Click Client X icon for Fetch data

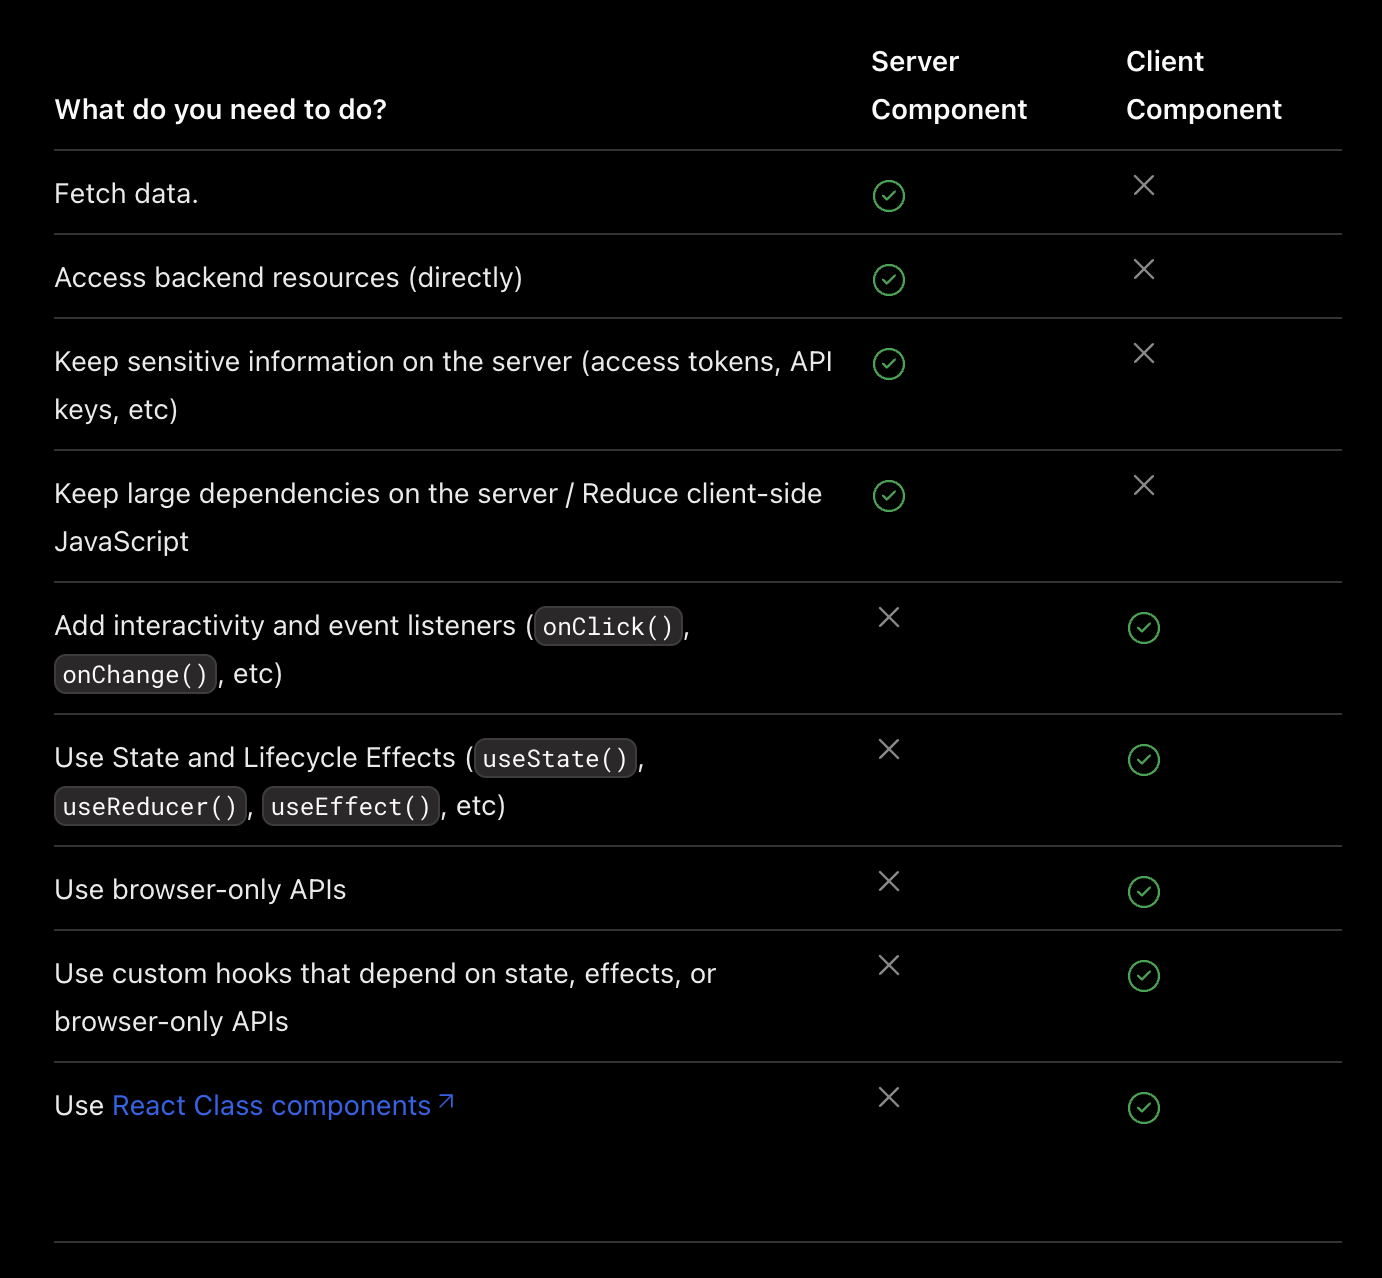(1143, 185)
